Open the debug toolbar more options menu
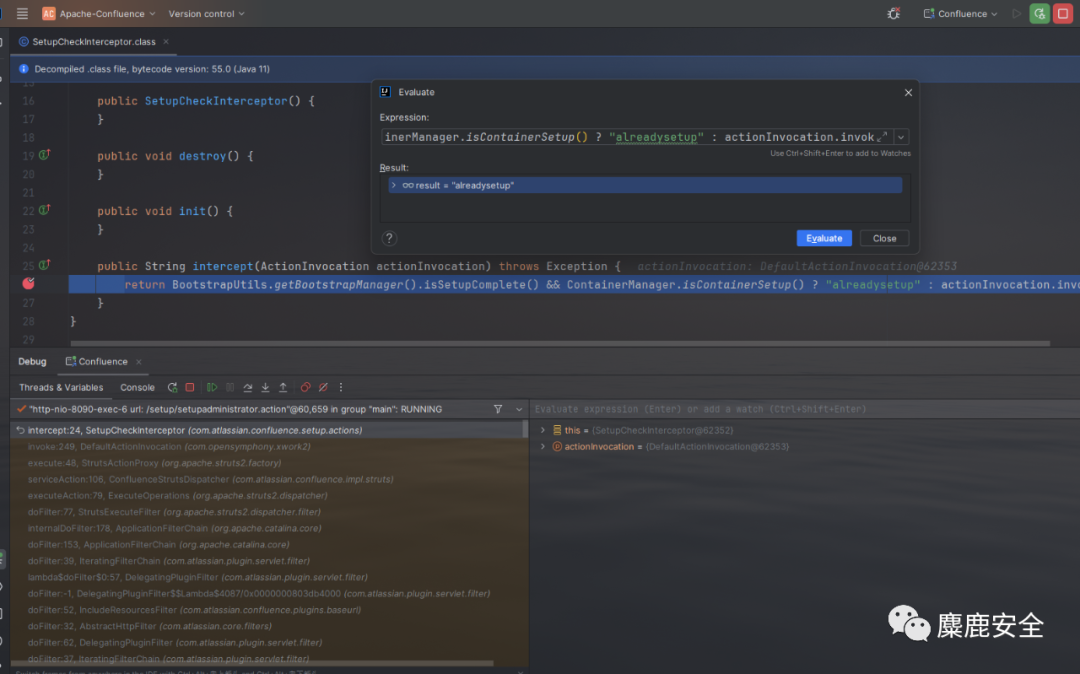 point(341,388)
